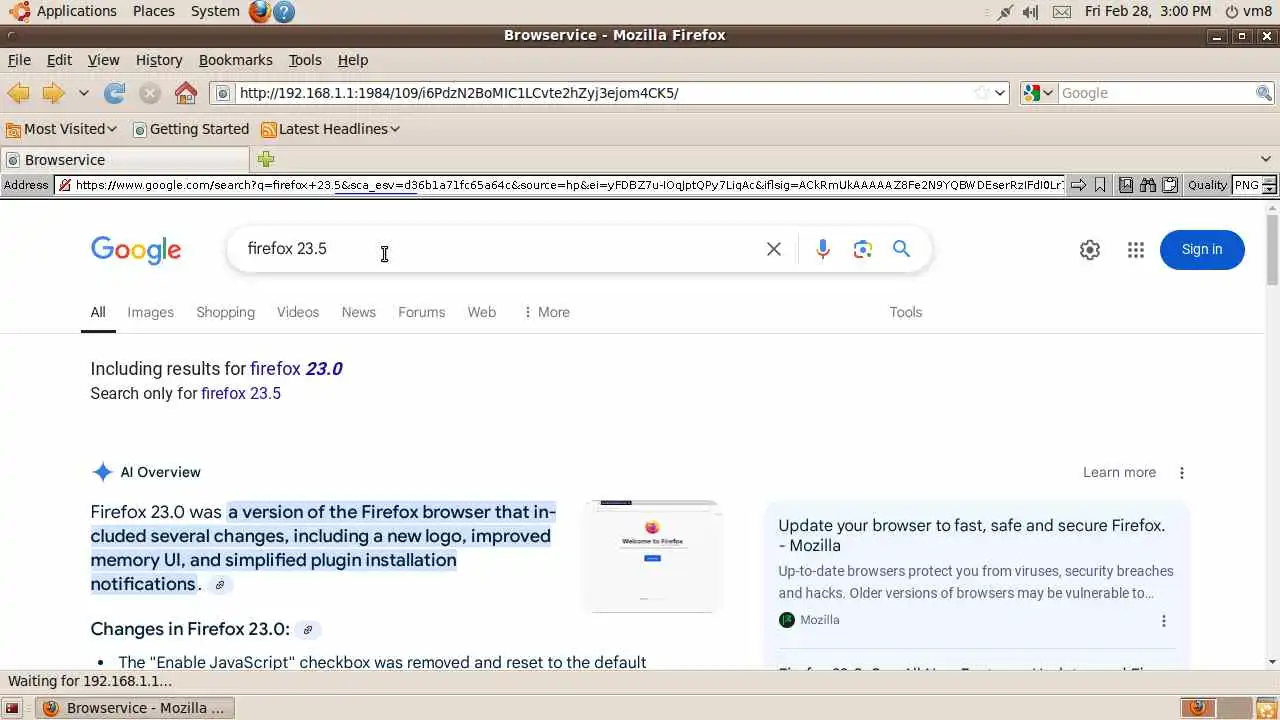Focus the Firefox Google search box
Image resolution: width=1280 pixels, height=720 pixels.
pyautogui.click(x=1156, y=93)
